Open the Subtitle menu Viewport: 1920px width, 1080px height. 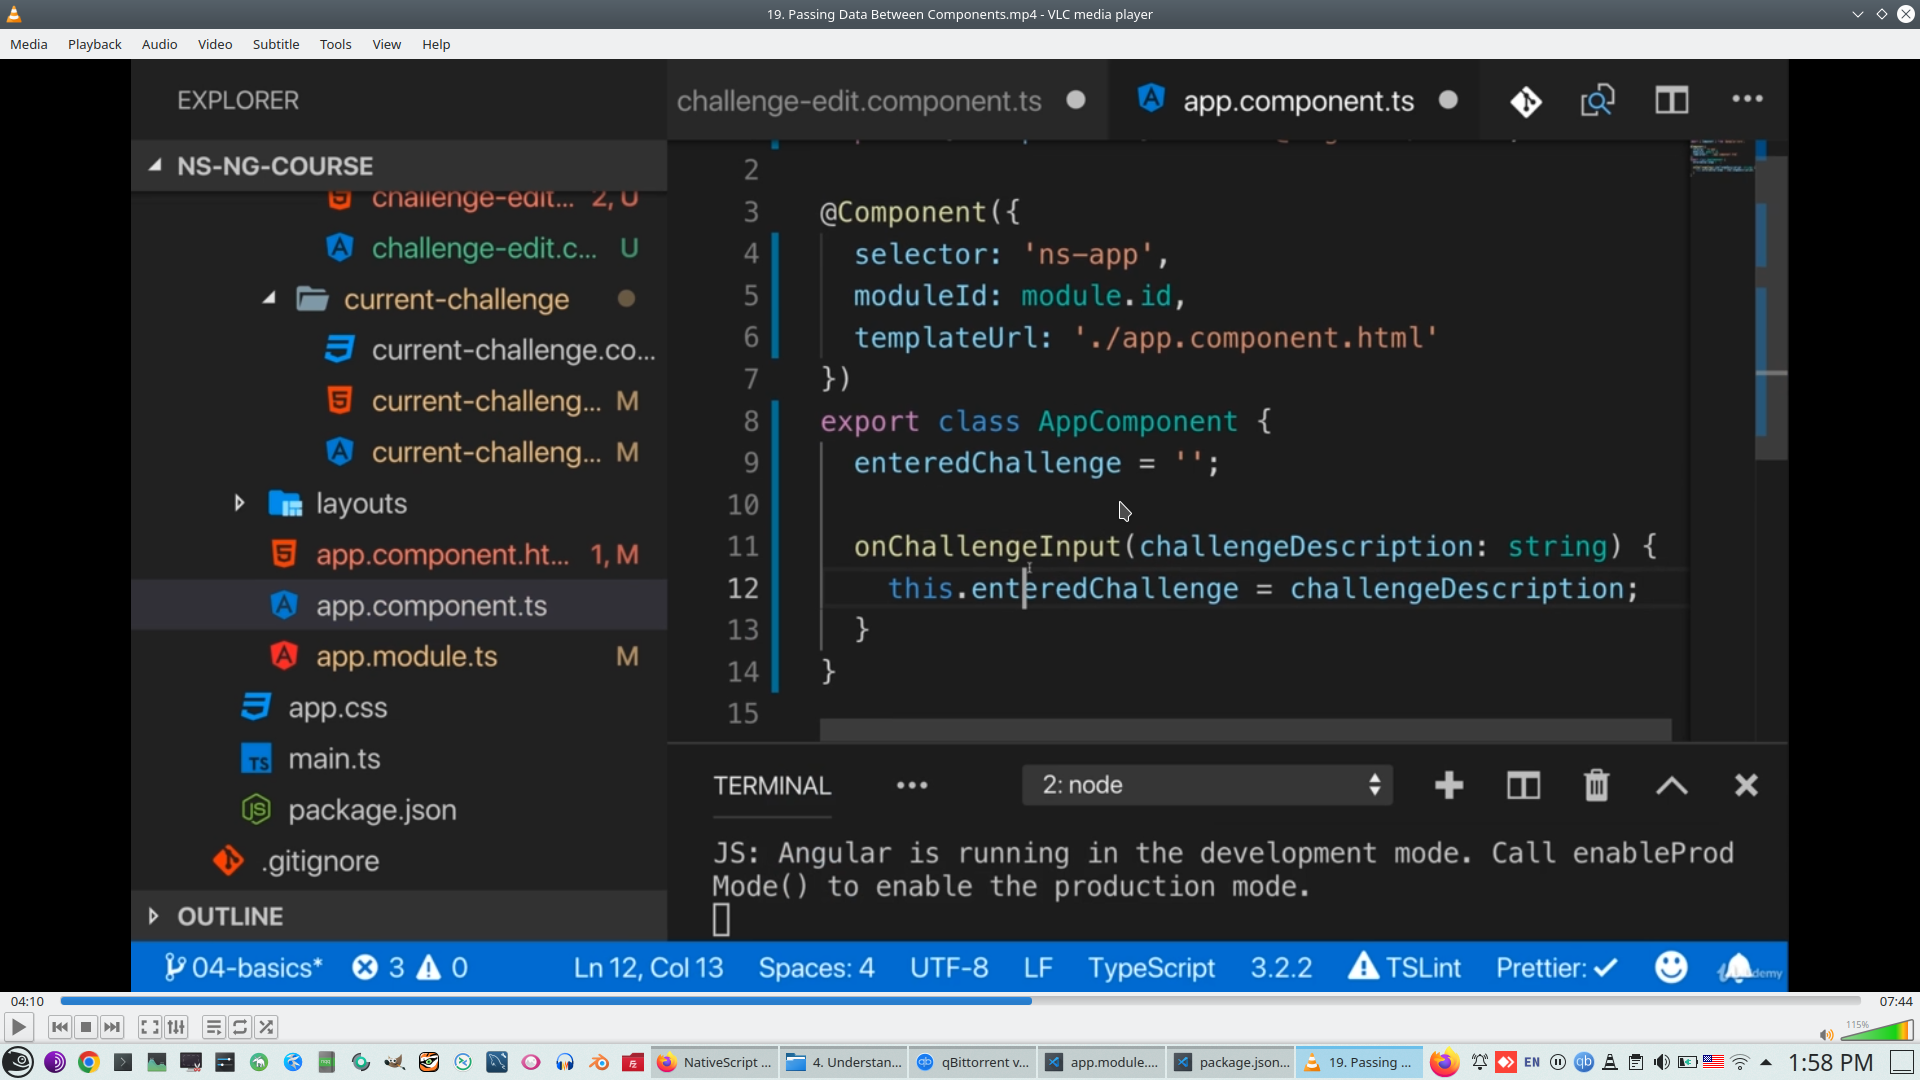coord(275,44)
